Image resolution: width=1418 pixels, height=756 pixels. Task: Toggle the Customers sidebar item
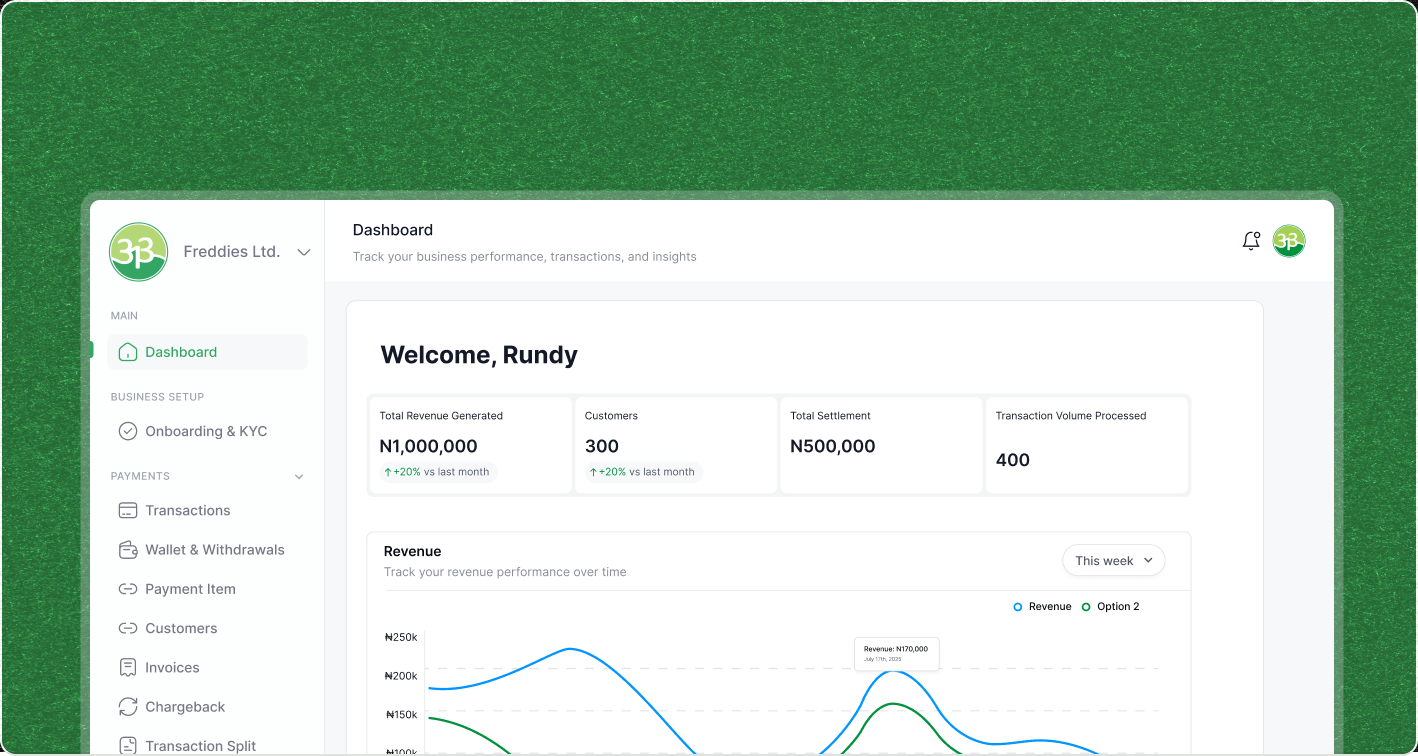coord(181,628)
